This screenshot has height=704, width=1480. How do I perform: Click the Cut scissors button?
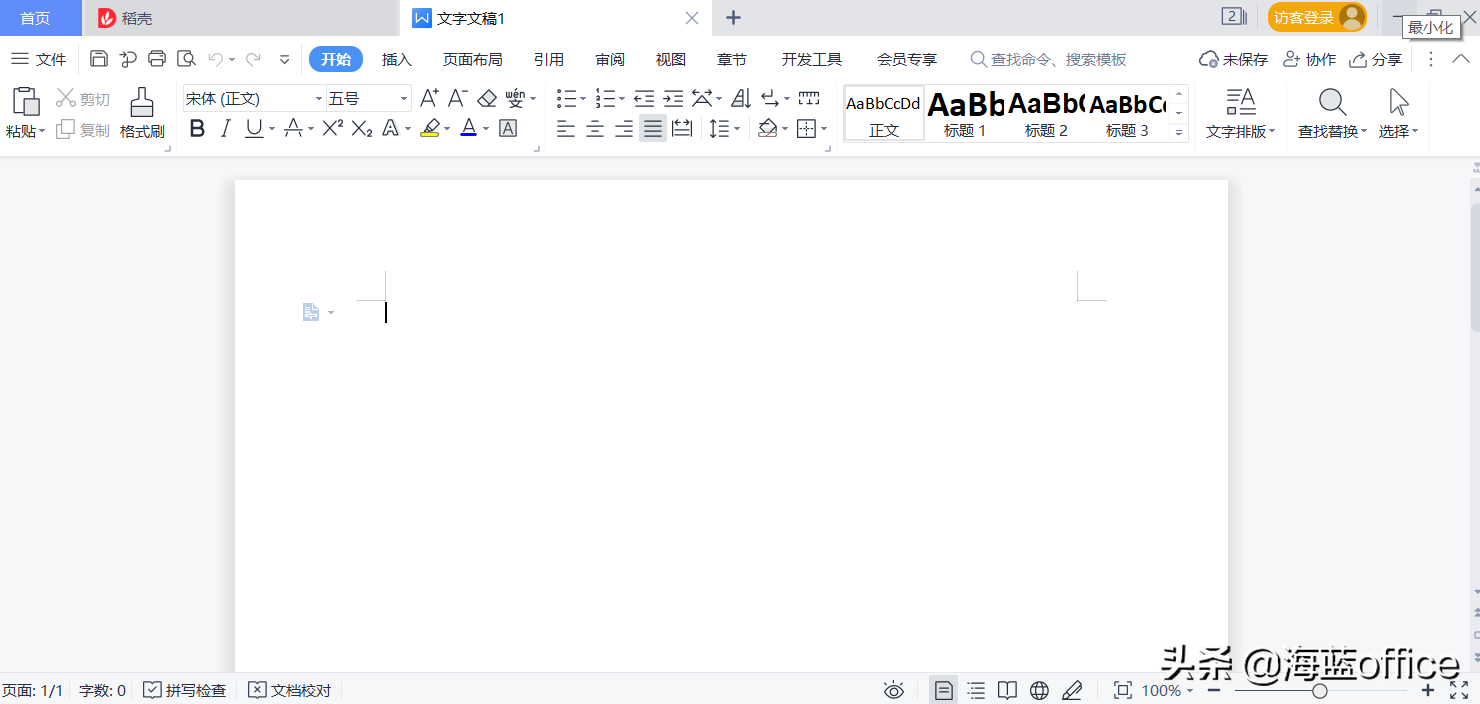pos(82,99)
